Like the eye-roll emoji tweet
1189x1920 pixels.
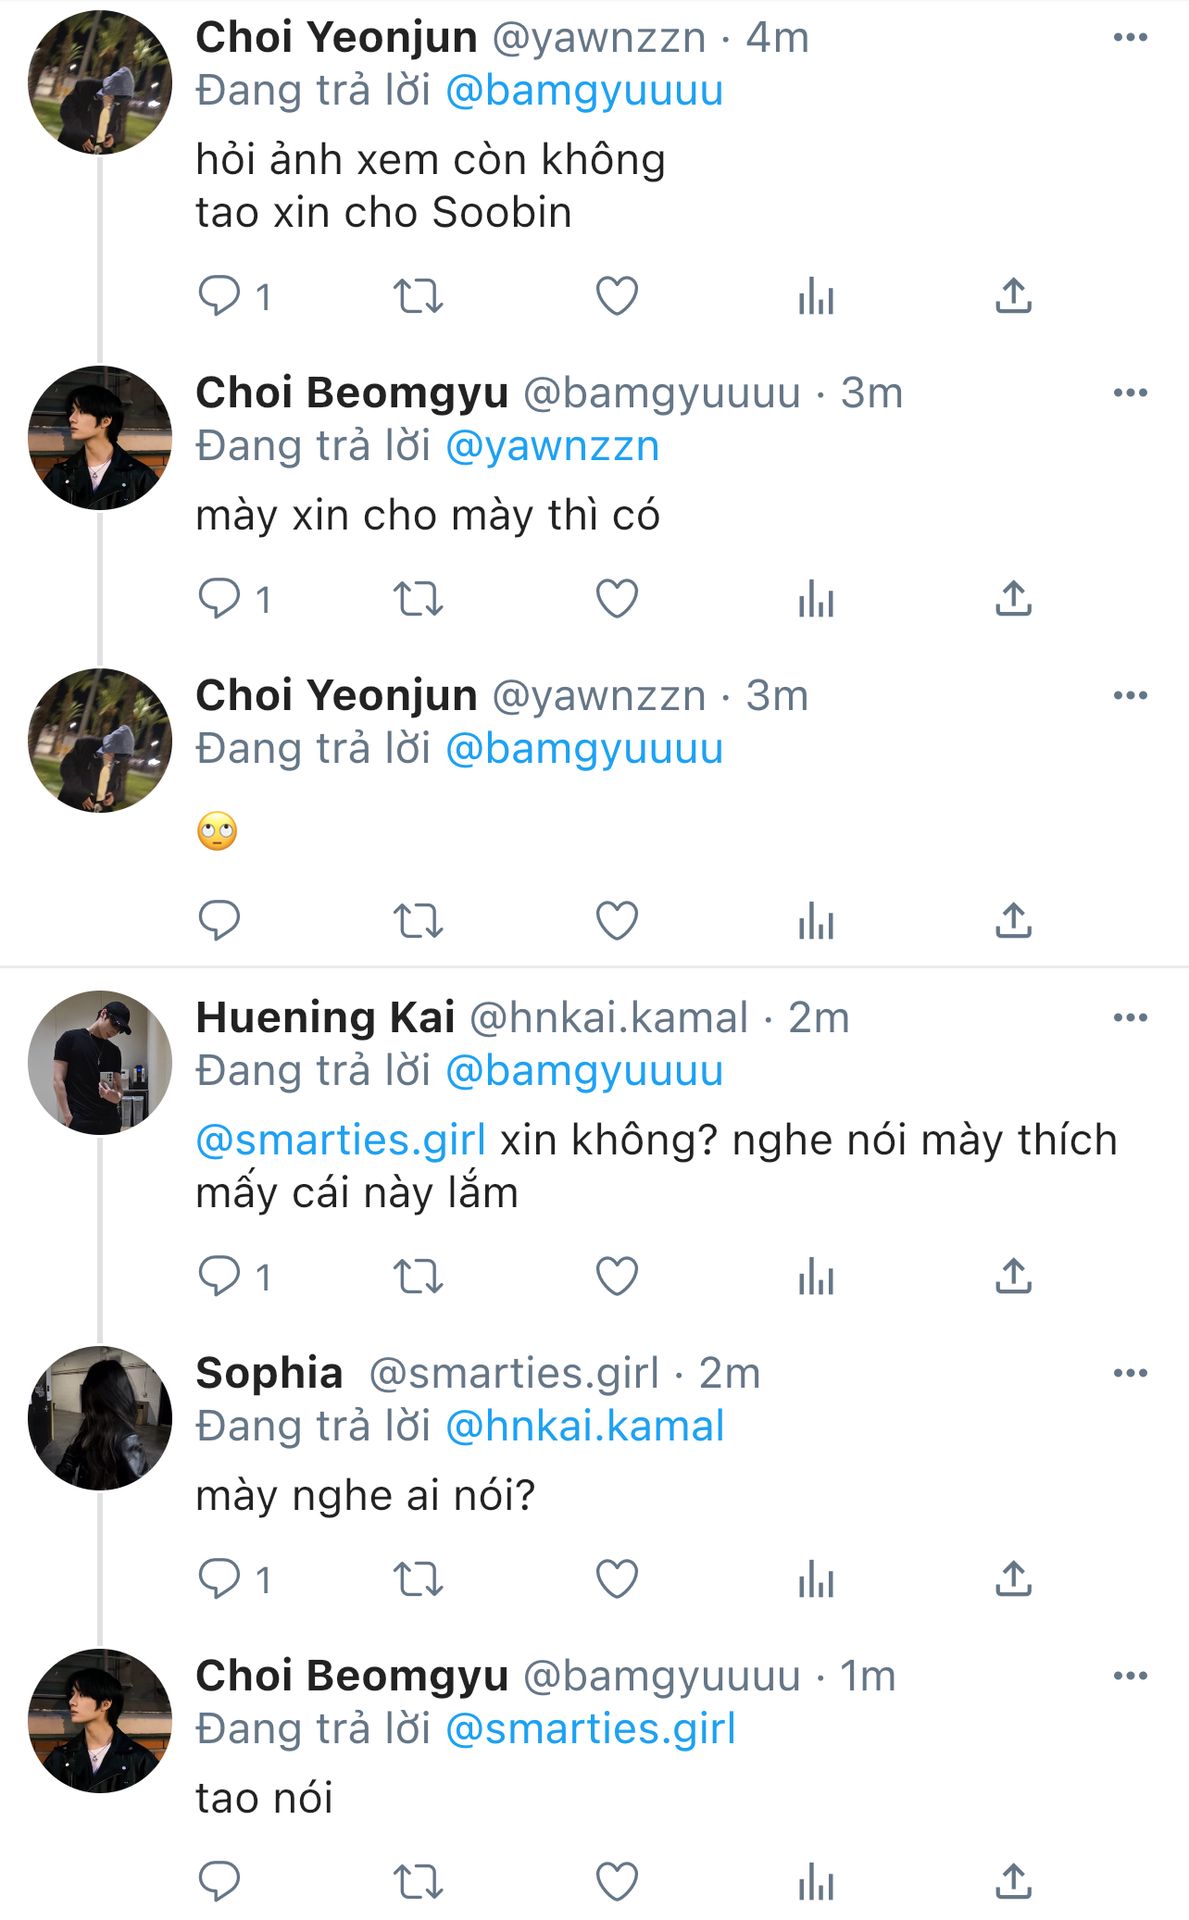pos(616,920)
